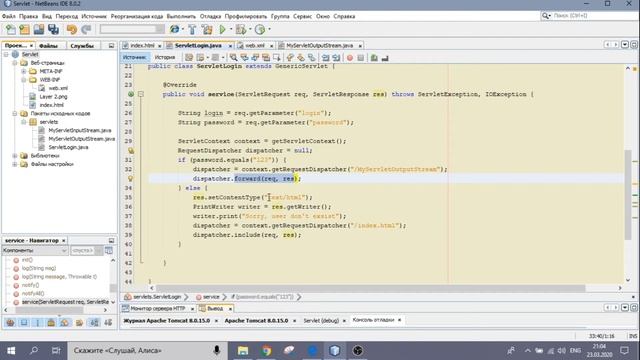Click the Open Project toolbar icon
This screenshot has width=640, height=360.
click(39, 29)
